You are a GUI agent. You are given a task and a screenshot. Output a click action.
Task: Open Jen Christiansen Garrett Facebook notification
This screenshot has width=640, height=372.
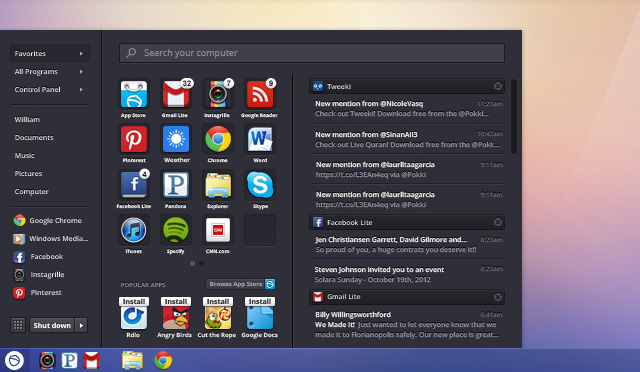pyautogui.click(x=407, y=245)
